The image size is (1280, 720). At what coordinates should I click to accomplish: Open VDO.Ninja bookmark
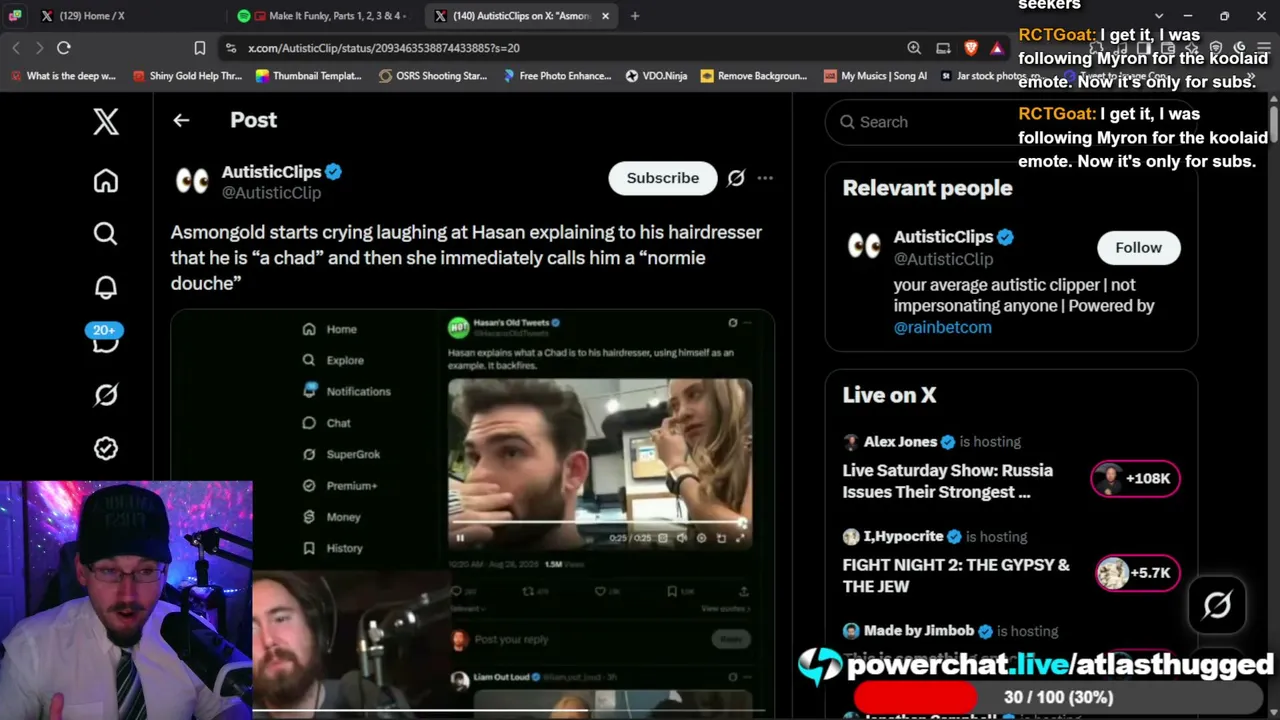click(x=656, y=76)
